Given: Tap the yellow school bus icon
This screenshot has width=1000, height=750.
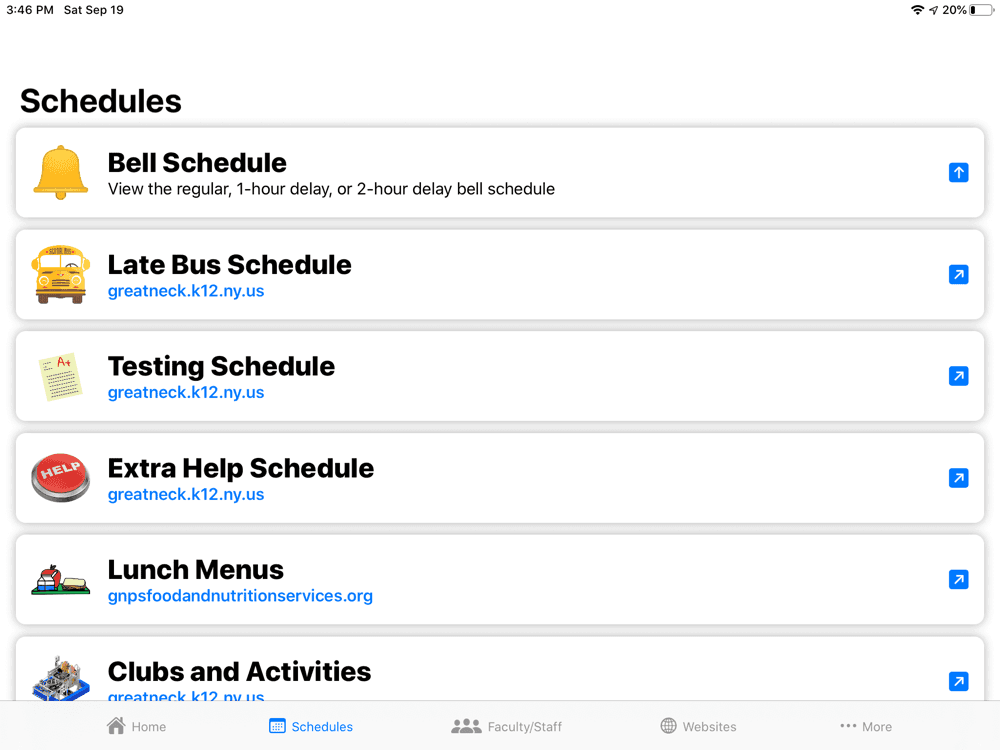Looking at the screenshot, I should [x=61, y=274].
